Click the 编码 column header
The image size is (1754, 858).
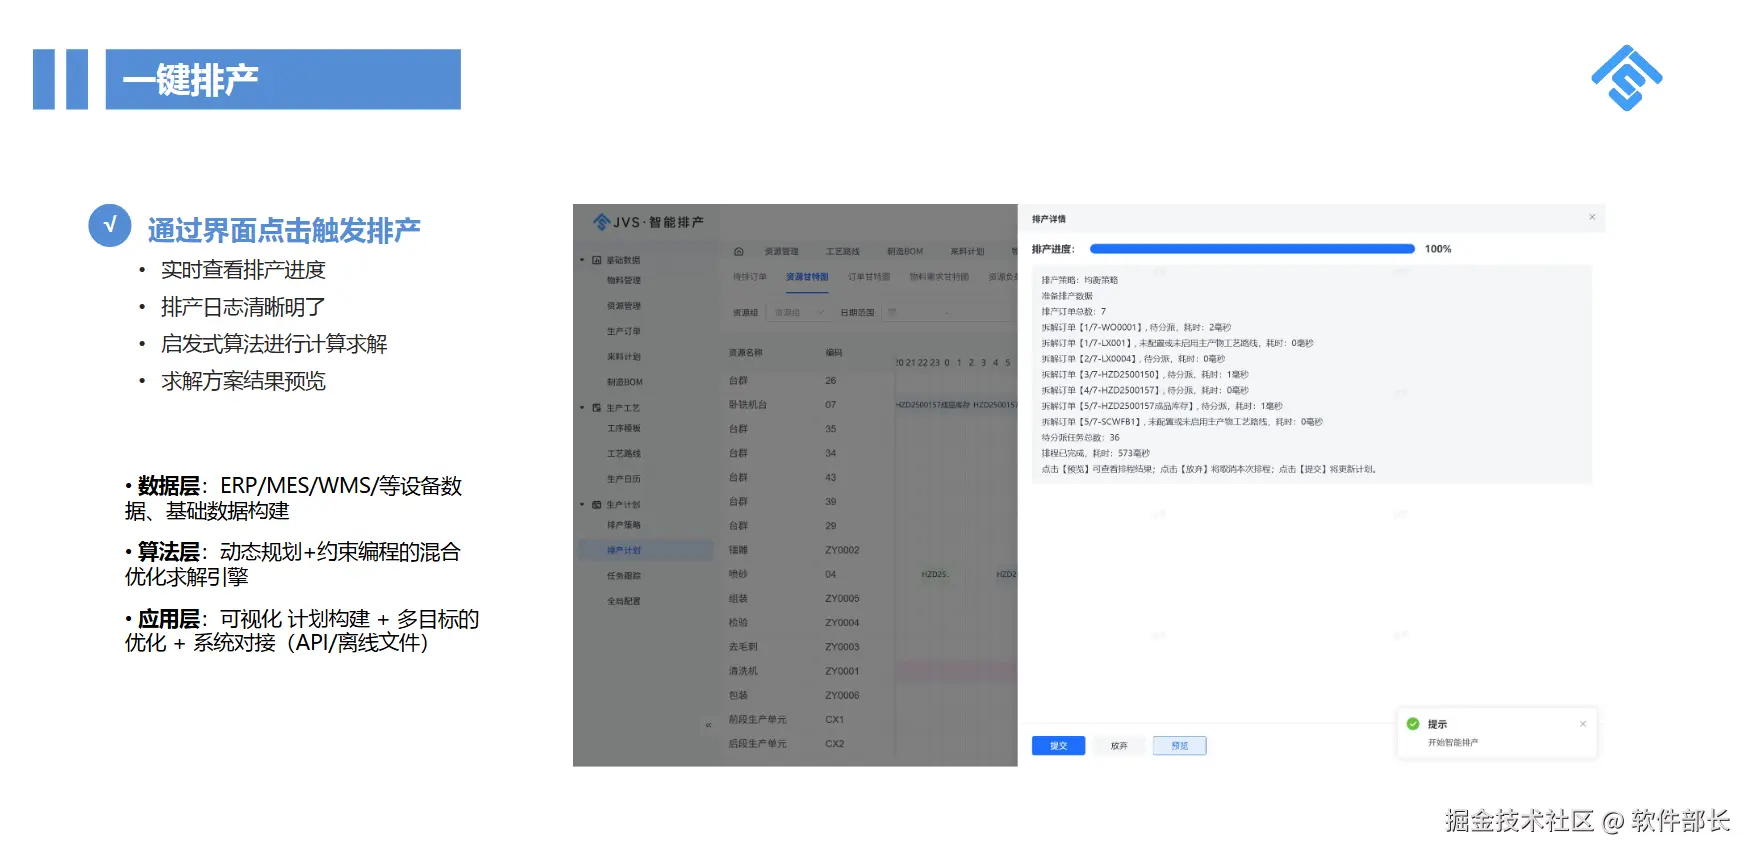pos(834,353)
